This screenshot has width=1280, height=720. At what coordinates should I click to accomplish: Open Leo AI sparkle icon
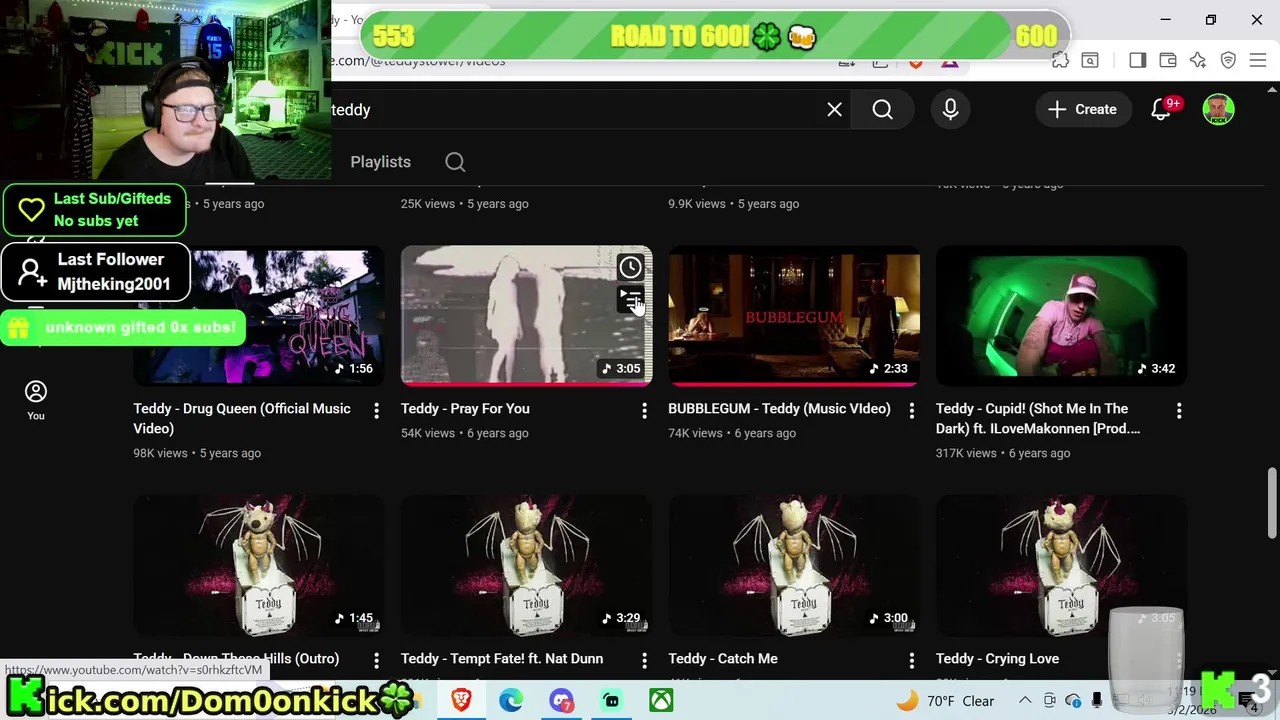click(1198, 60)
